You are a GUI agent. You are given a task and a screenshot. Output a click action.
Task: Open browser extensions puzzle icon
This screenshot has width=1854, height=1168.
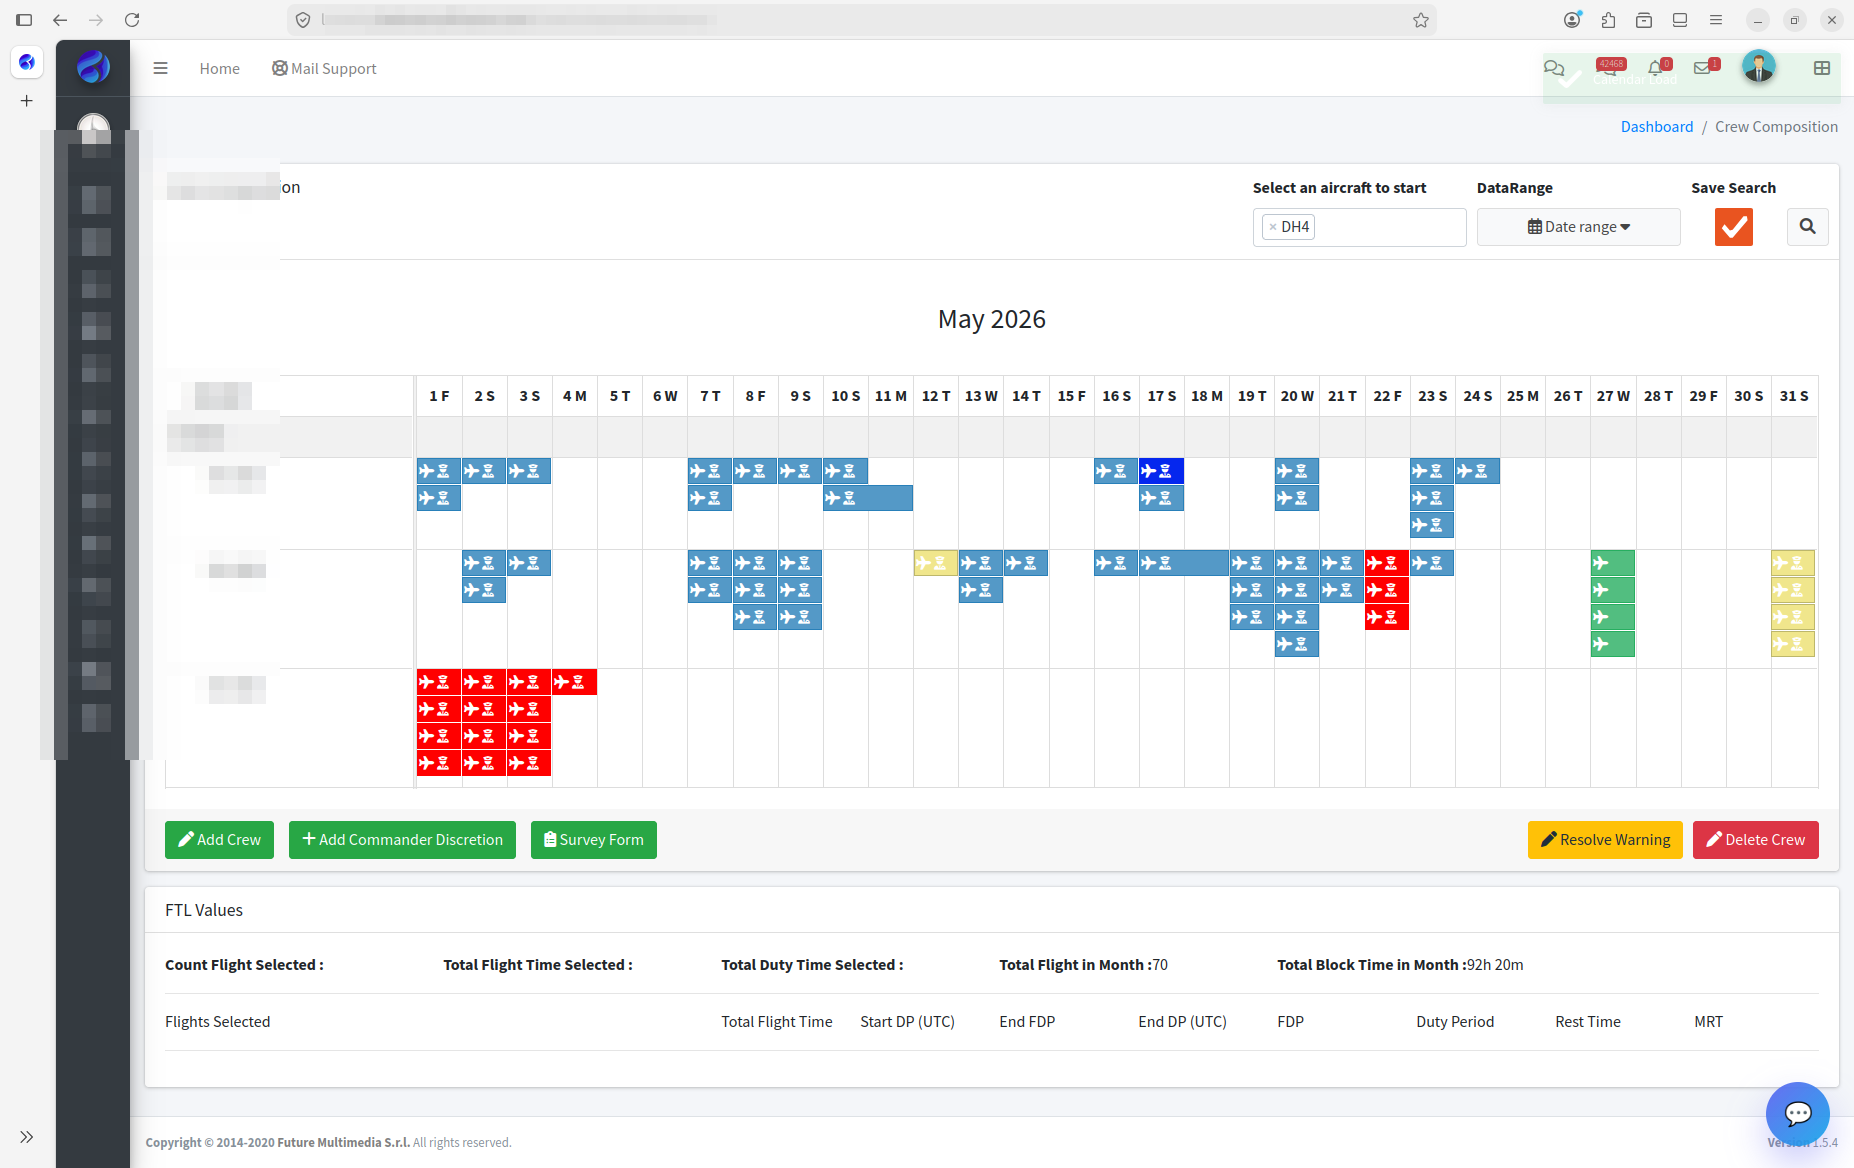click(1608, 20)
